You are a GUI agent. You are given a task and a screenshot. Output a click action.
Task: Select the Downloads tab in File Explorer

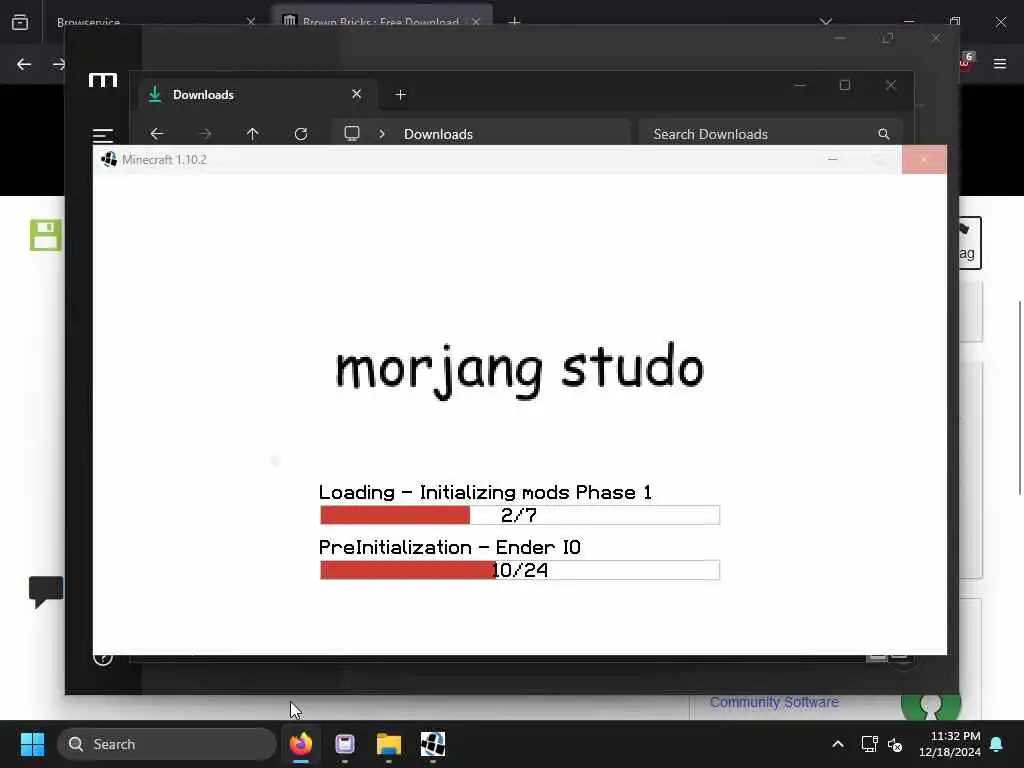pyautogui.click(x=256, y=95)
